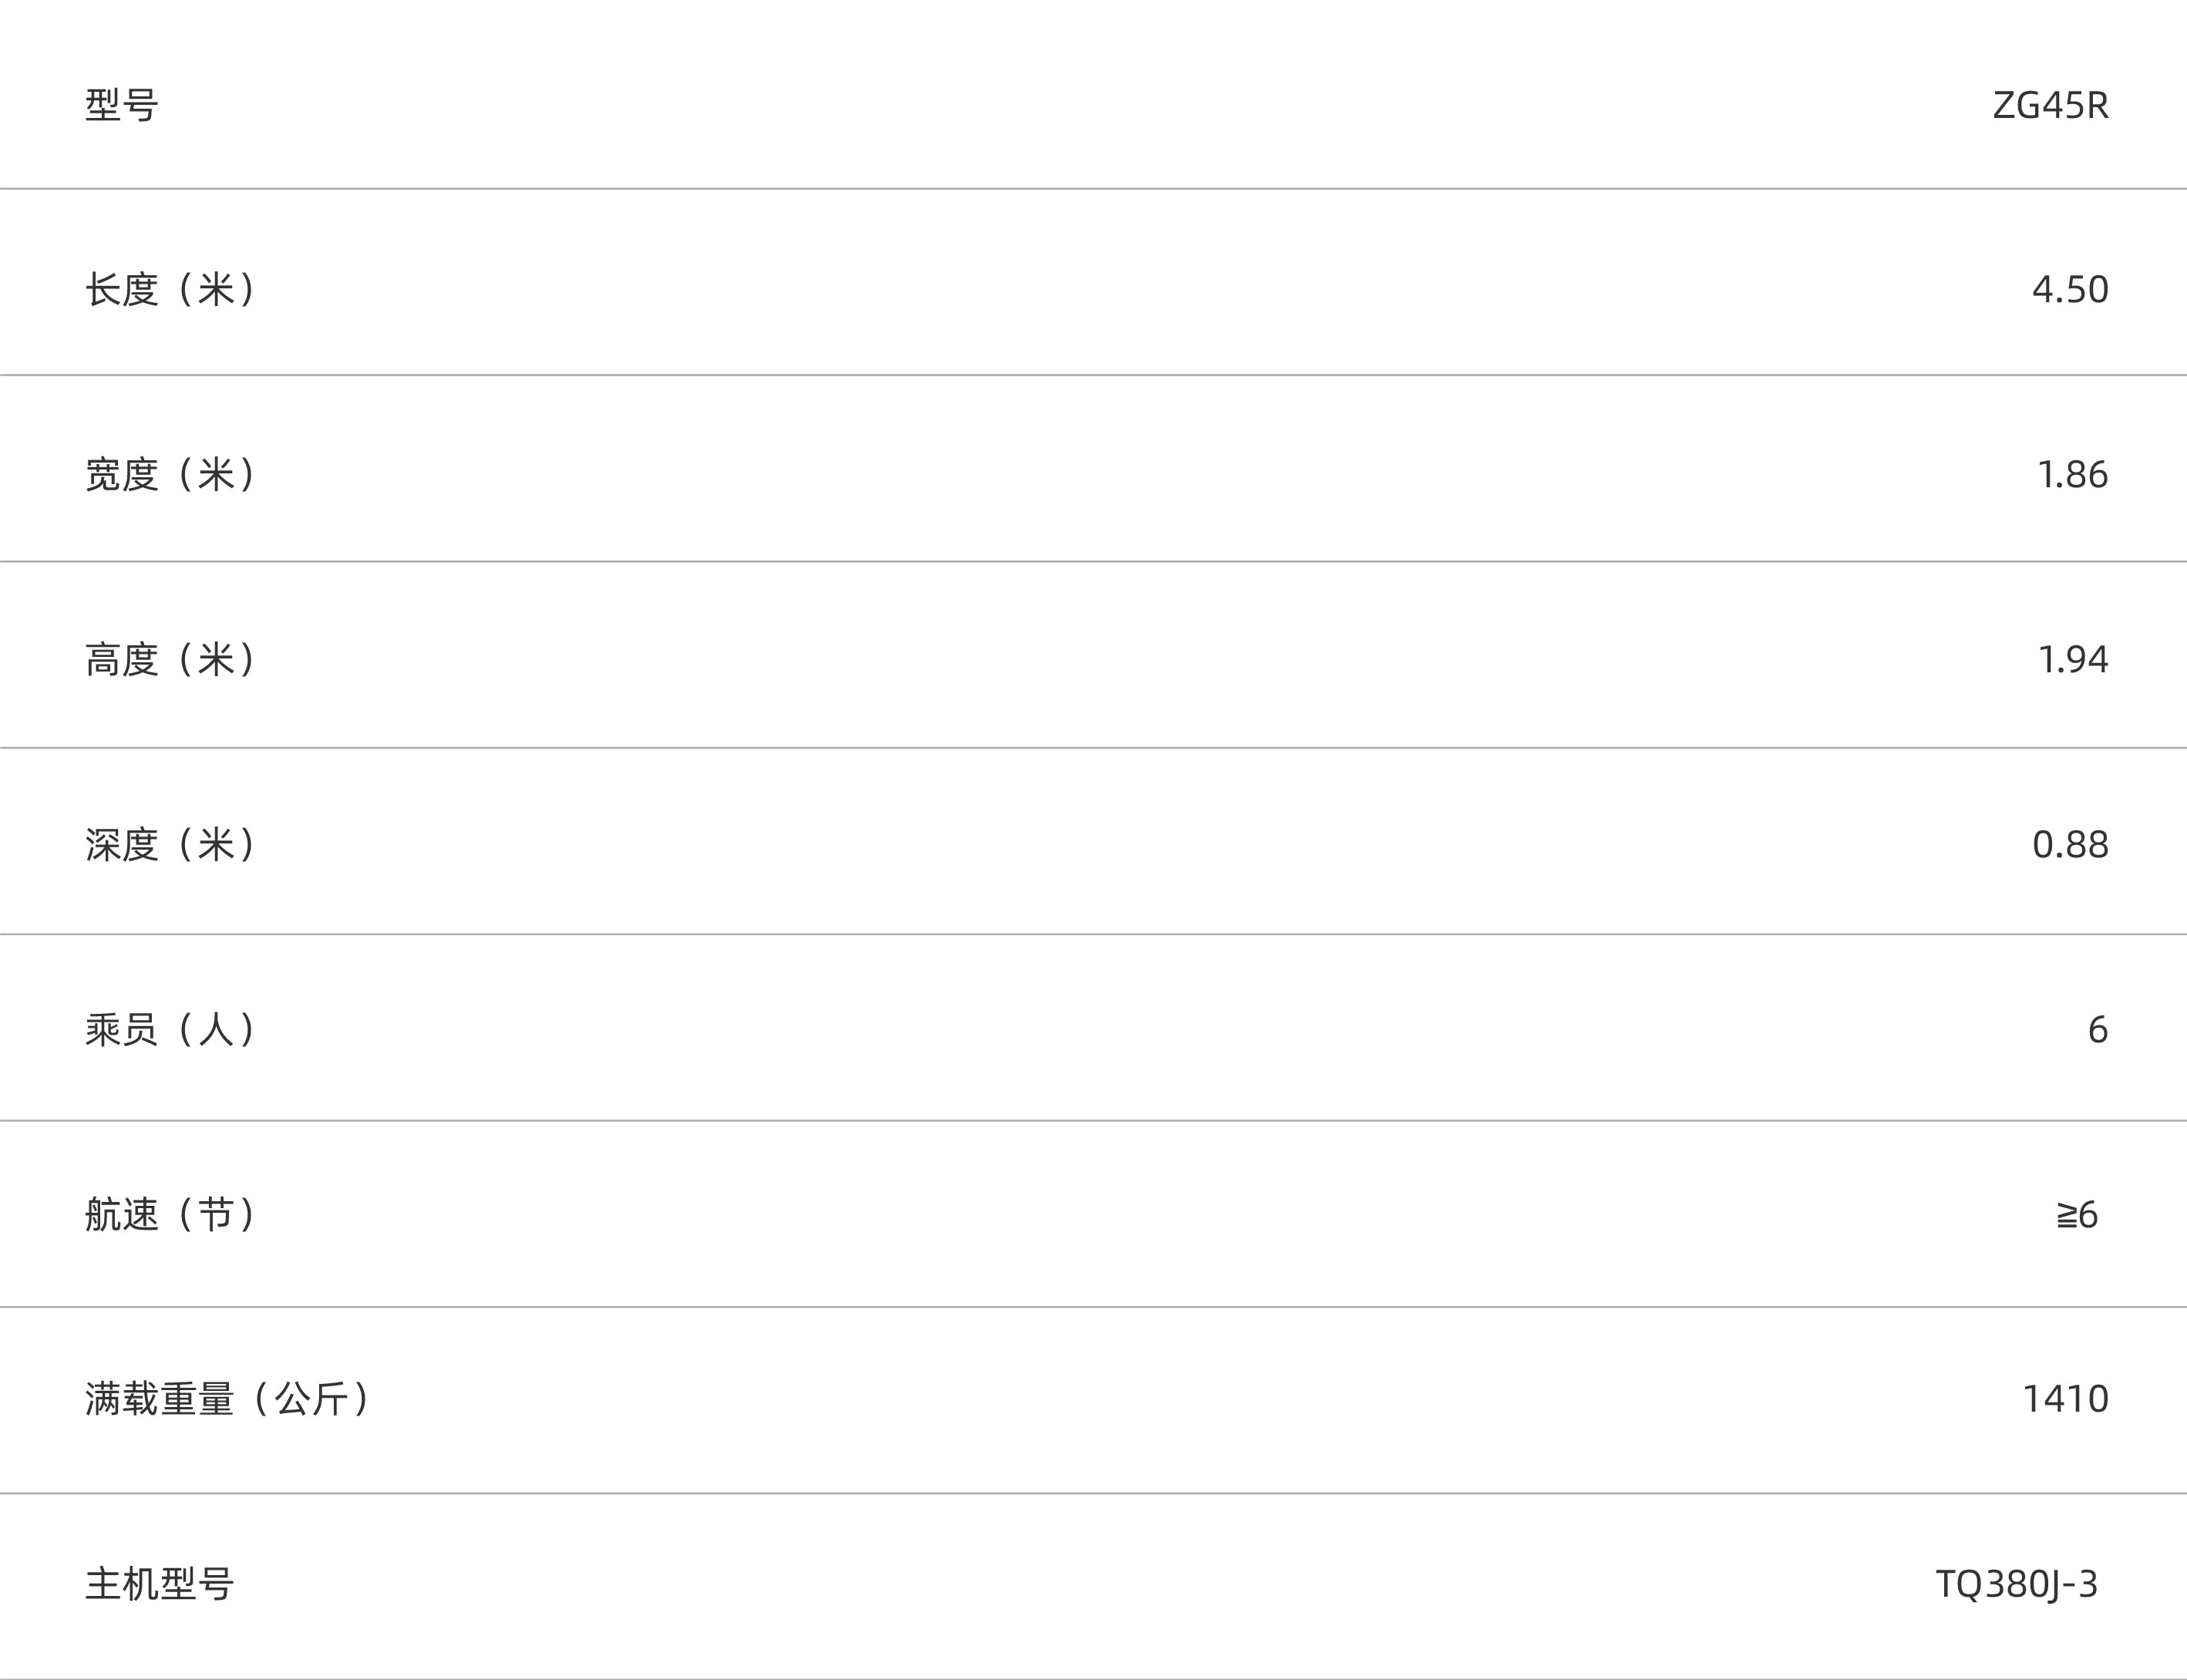Click the 长度（米） label
The height and width of the screenshot is (1680, 2187).
(x=172, y=290)
